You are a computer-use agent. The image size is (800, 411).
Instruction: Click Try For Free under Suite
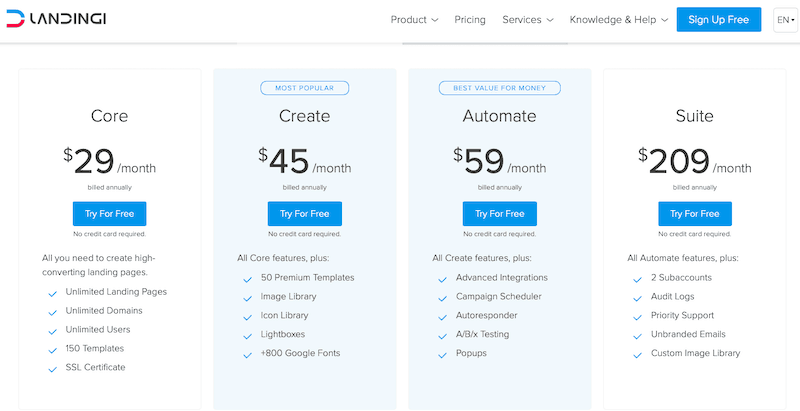coord(695,214)
